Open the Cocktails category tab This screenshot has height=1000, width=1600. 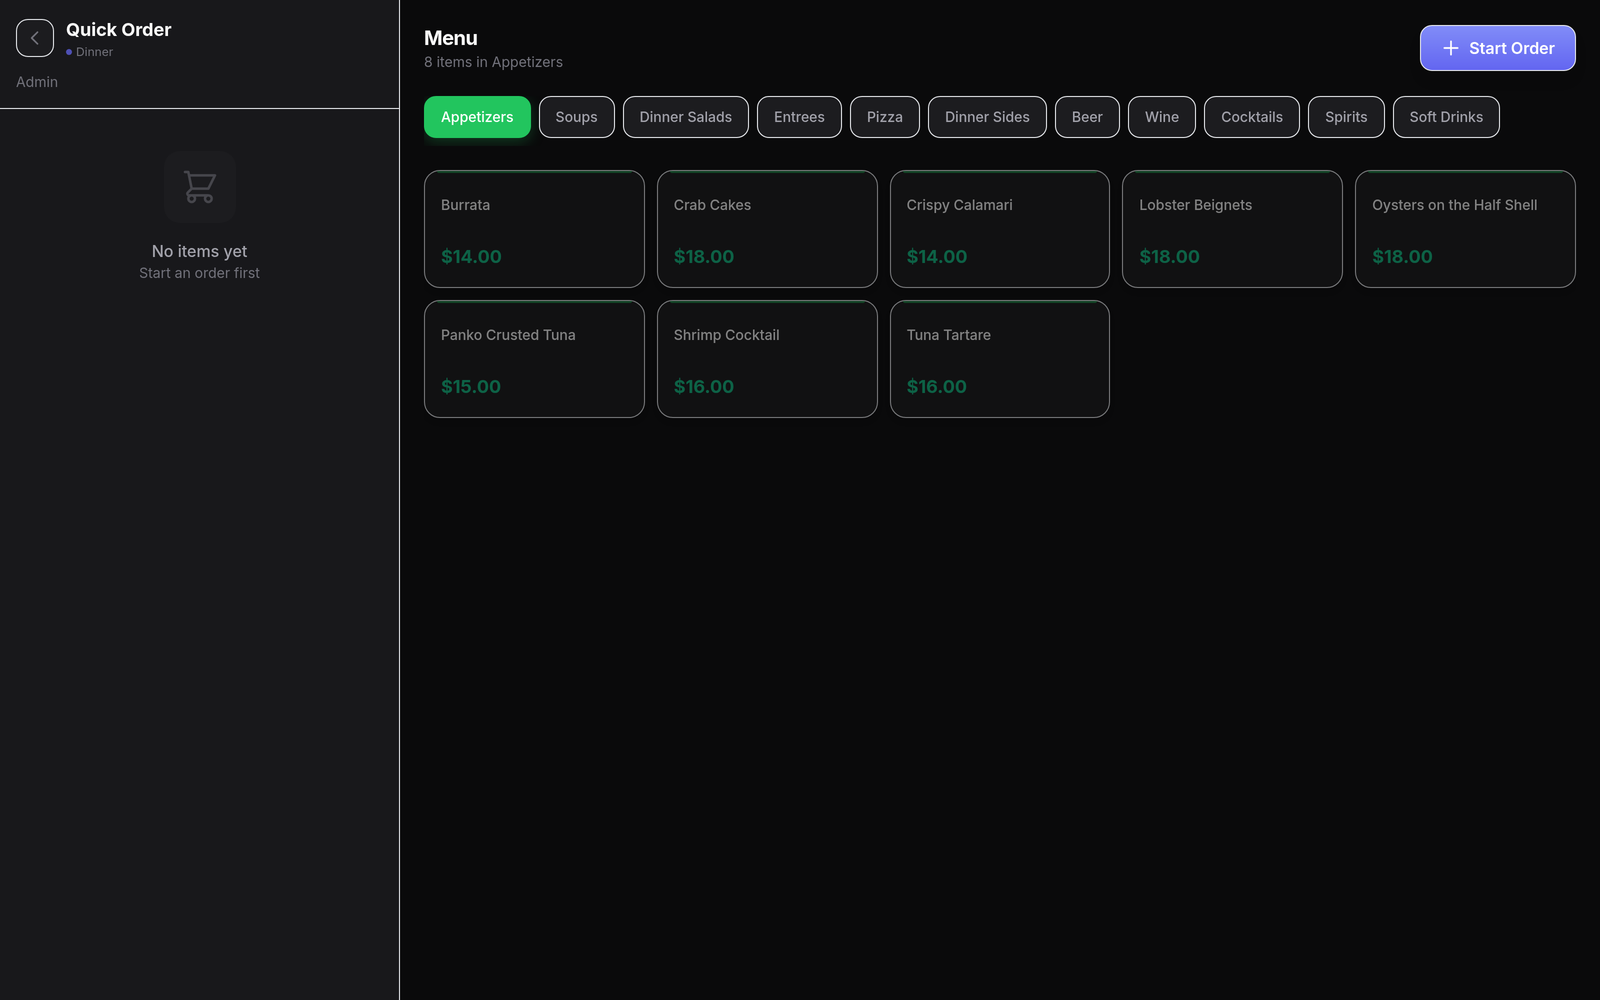1251,117
